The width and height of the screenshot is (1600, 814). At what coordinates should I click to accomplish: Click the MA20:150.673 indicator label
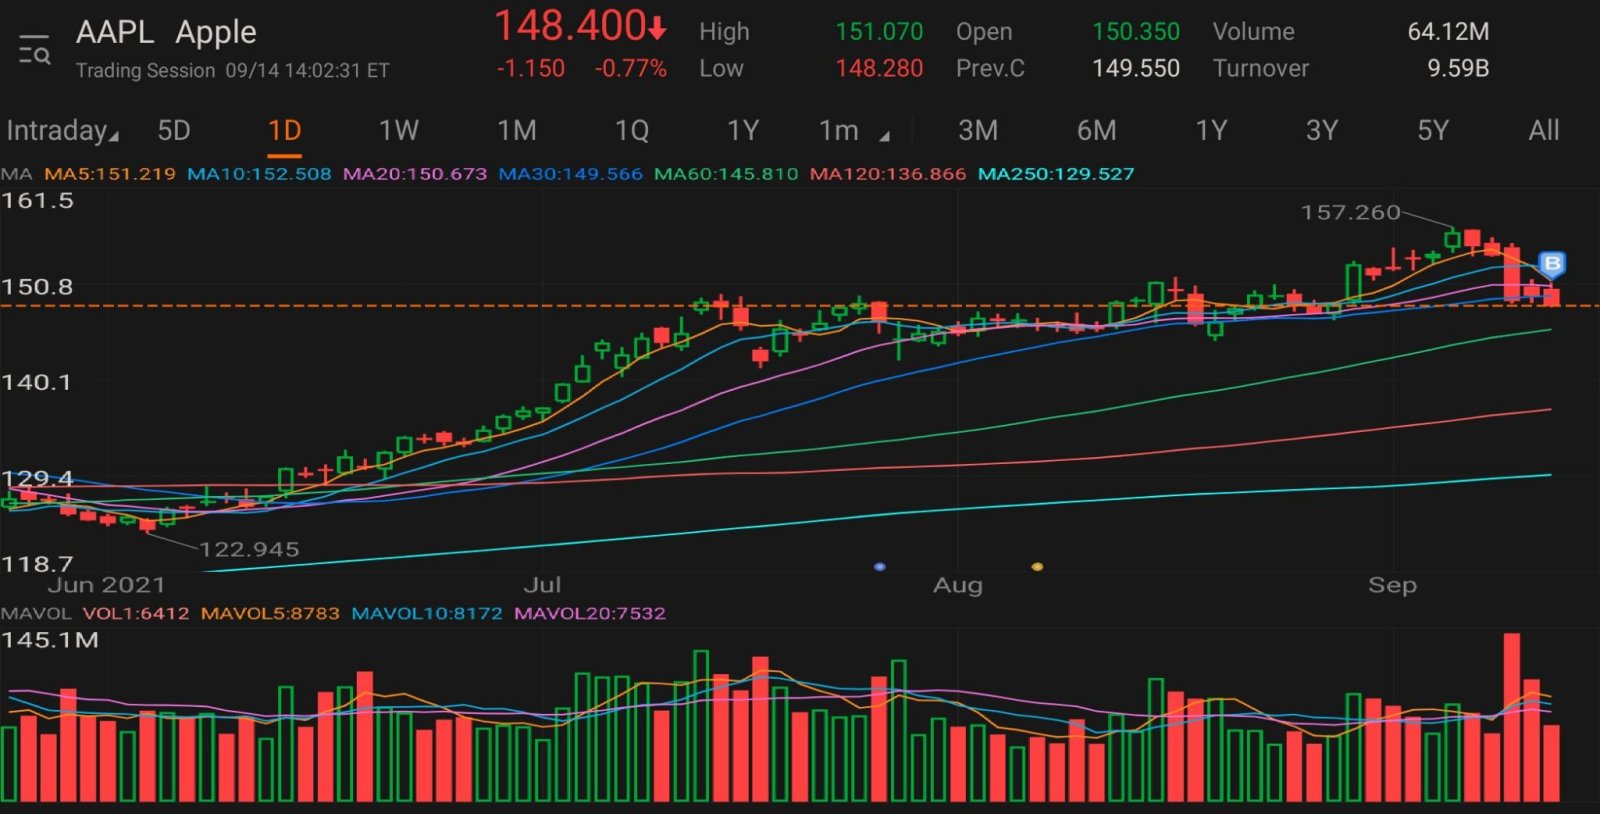coord(415,174)
